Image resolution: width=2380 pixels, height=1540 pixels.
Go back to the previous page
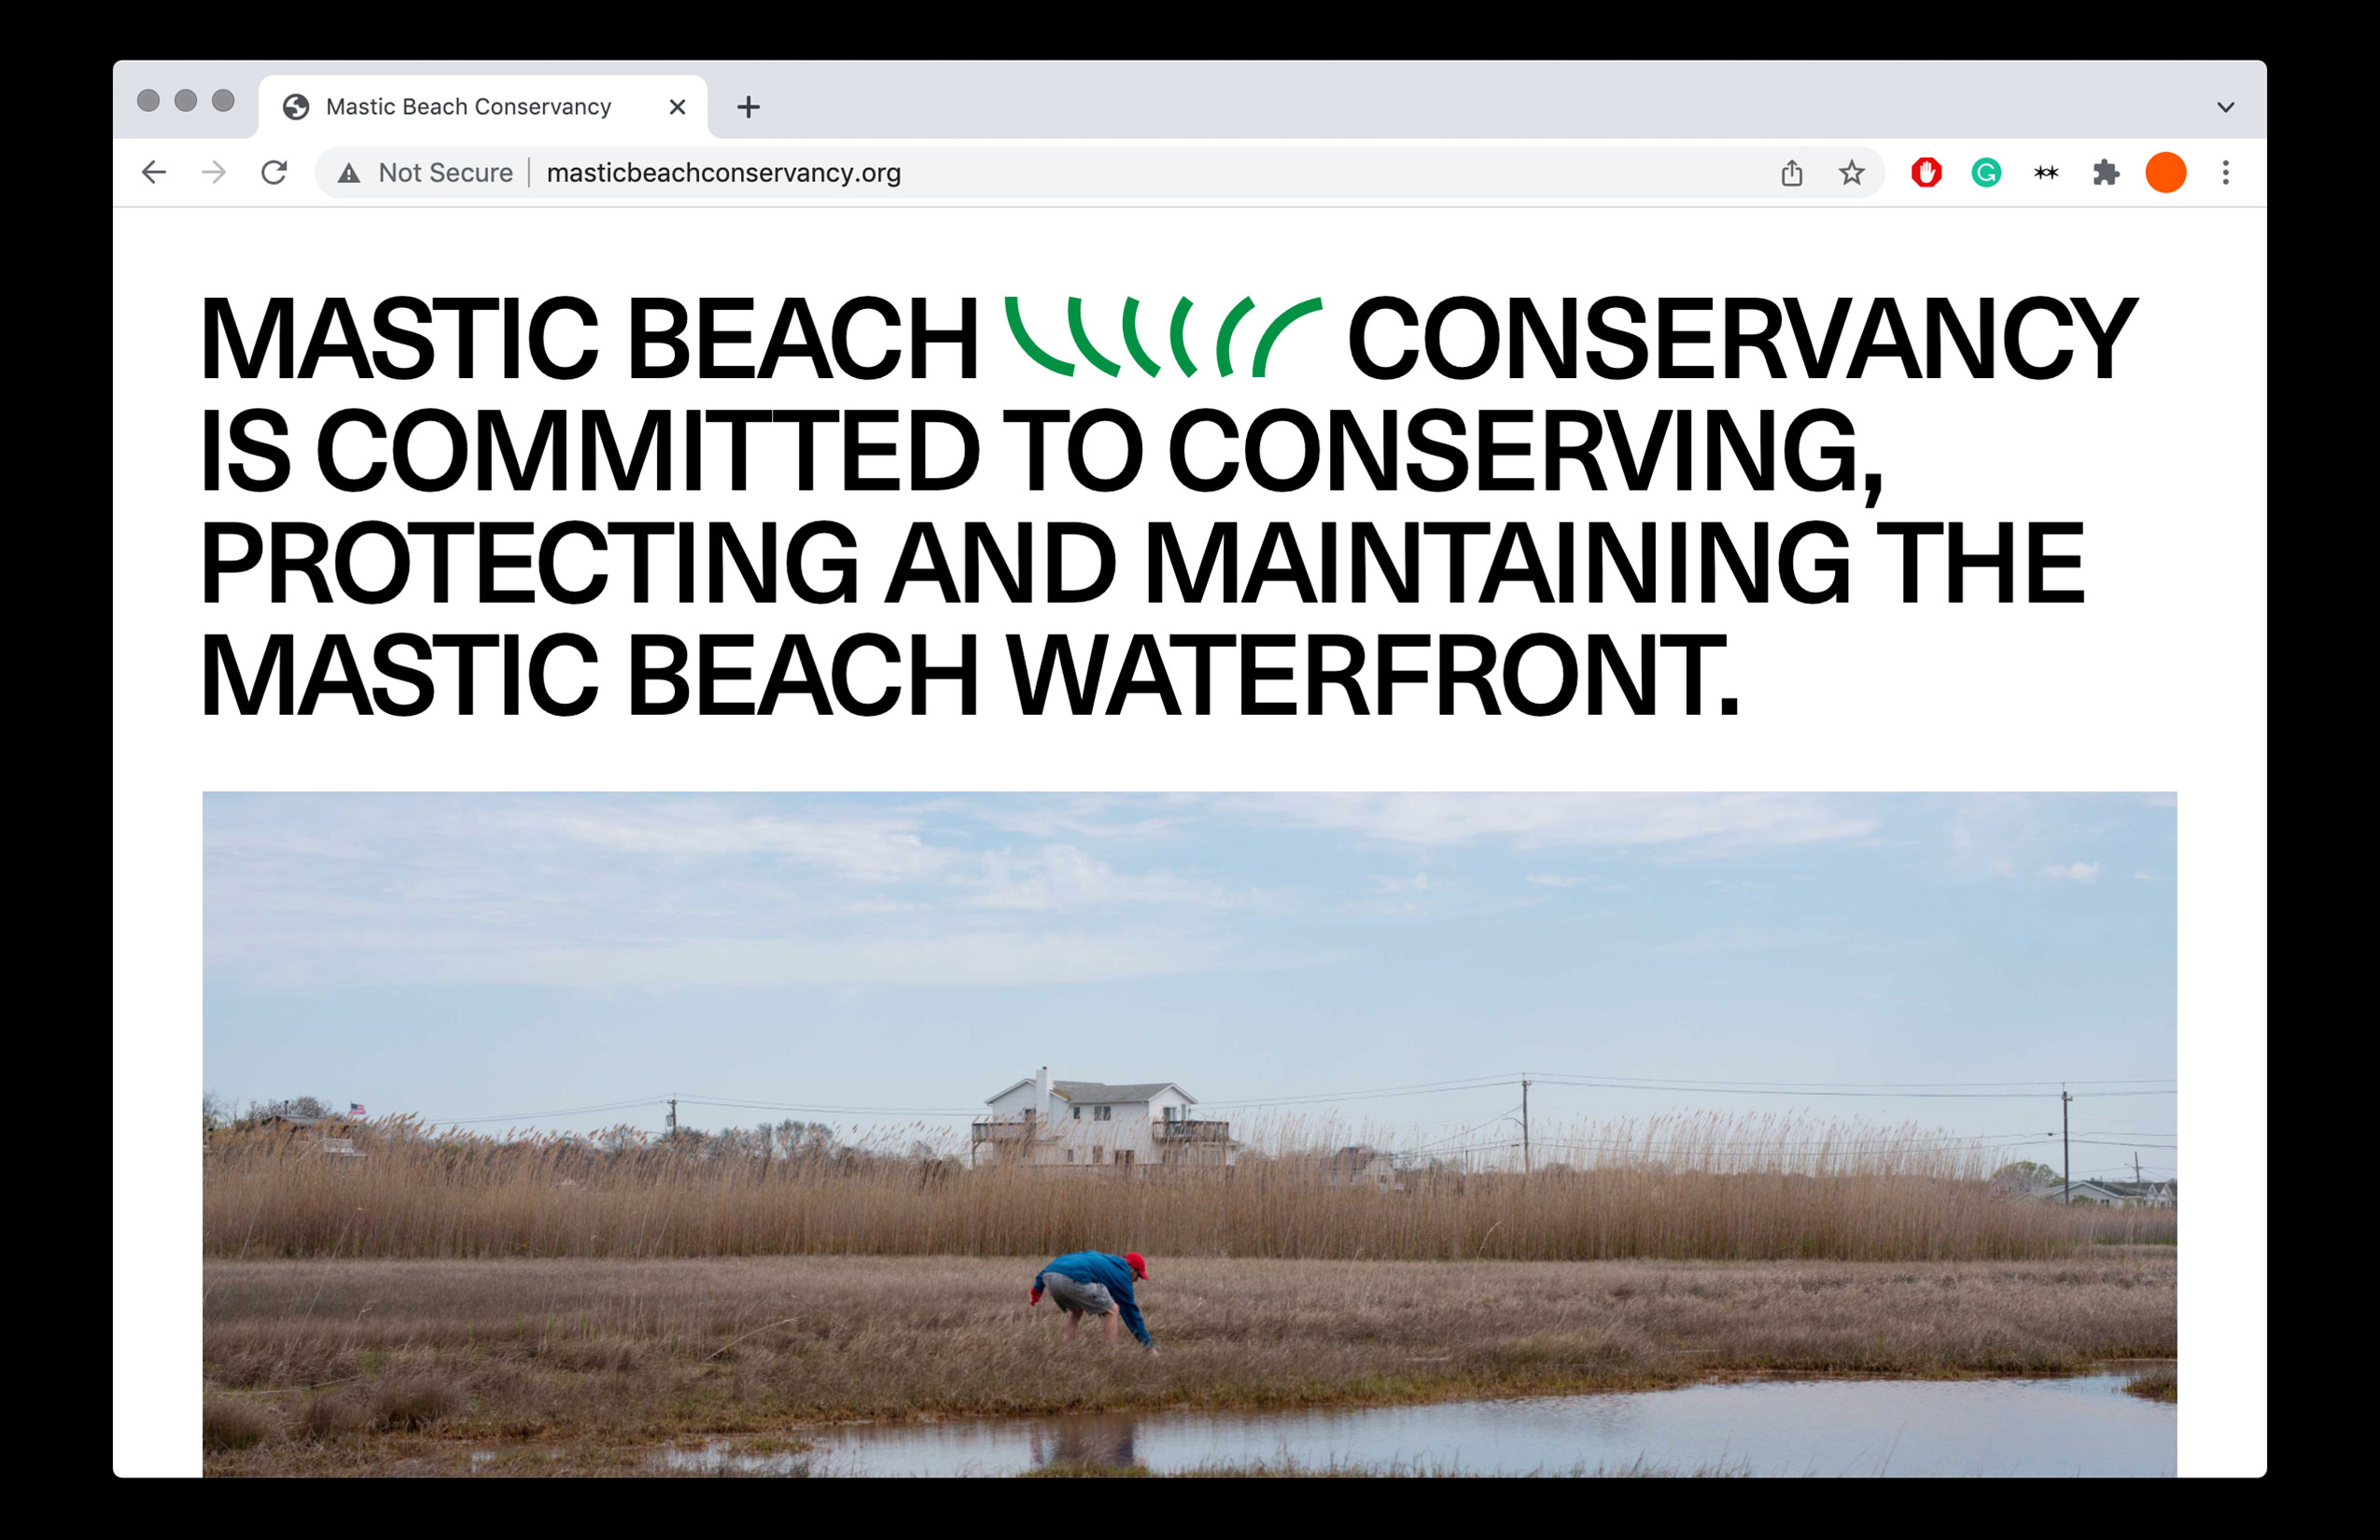(x=154, y=173)
